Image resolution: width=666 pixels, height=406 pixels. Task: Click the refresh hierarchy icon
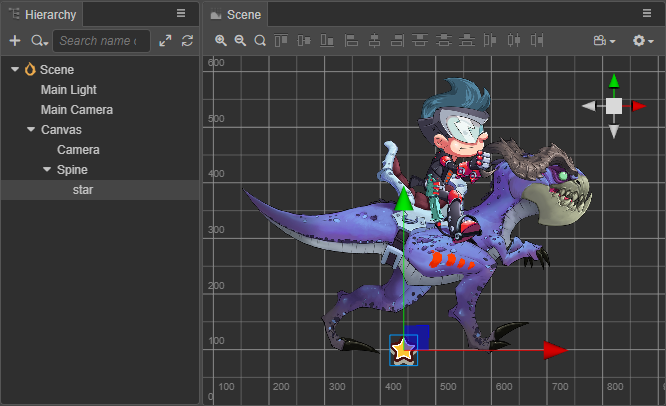tap(186, 41)
